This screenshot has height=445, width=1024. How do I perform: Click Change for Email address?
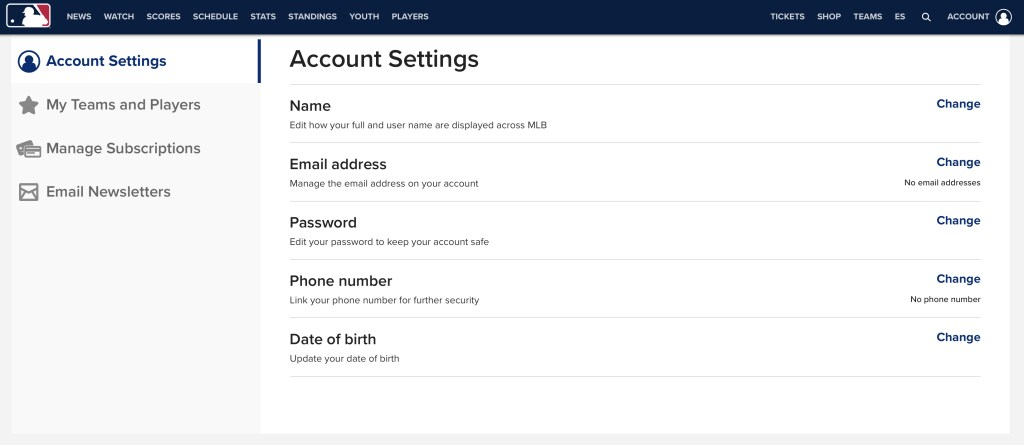click(x=958, y=162)
